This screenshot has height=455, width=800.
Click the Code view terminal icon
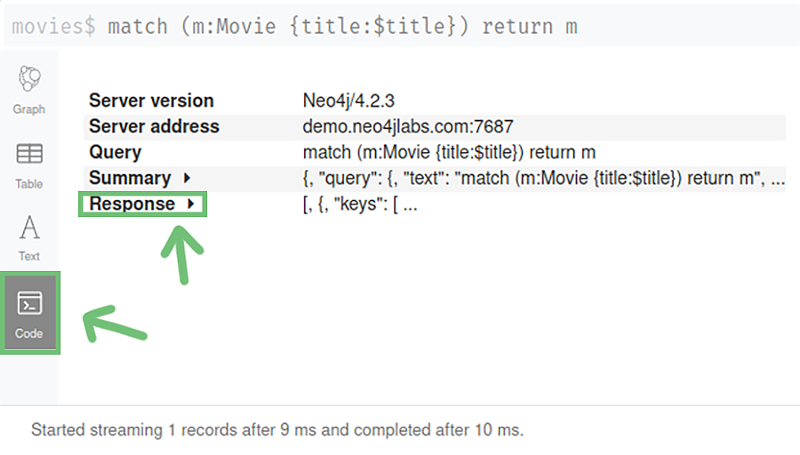coord(30,303)
